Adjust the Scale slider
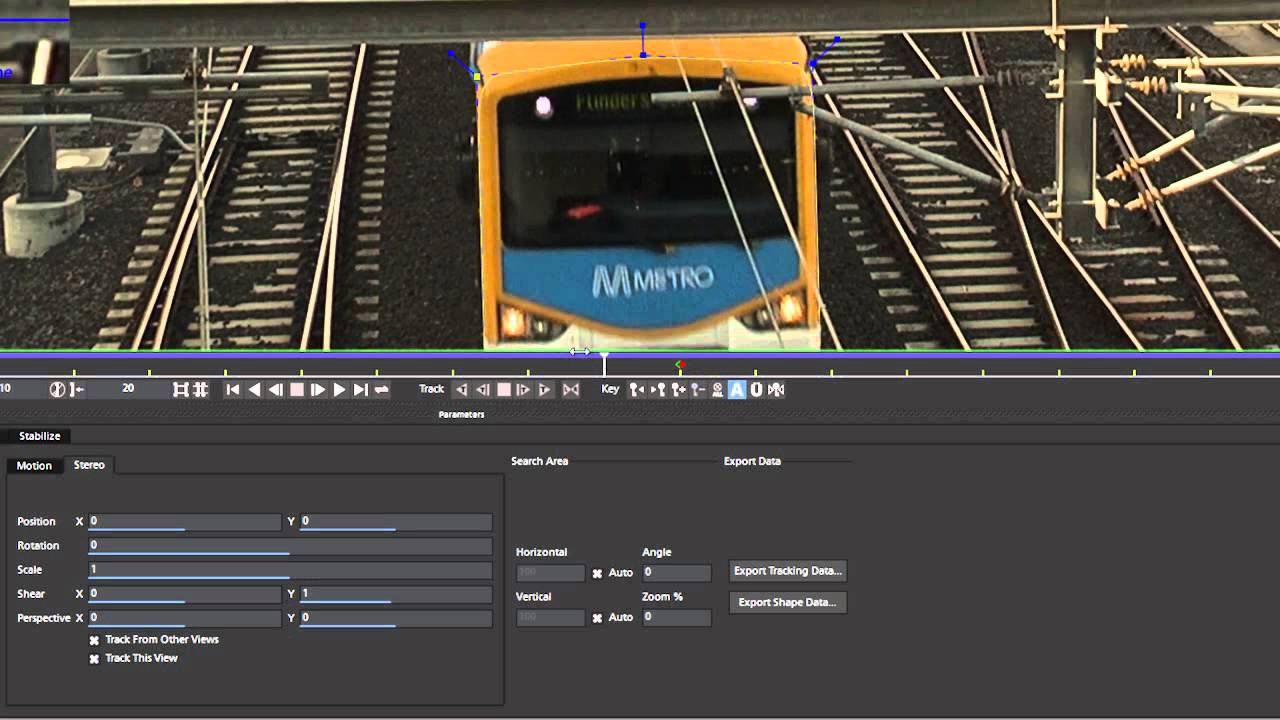Image resolution: width=1280 pixels, height=720 pixels. (x=290, y=570)
